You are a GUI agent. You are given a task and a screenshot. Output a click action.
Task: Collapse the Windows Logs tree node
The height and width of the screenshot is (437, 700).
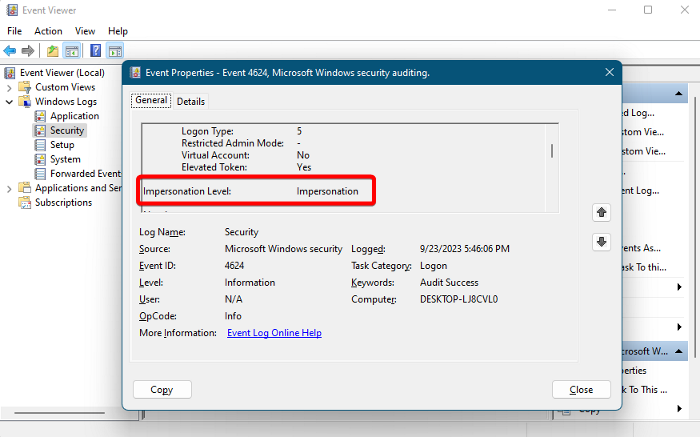[9, 102]
